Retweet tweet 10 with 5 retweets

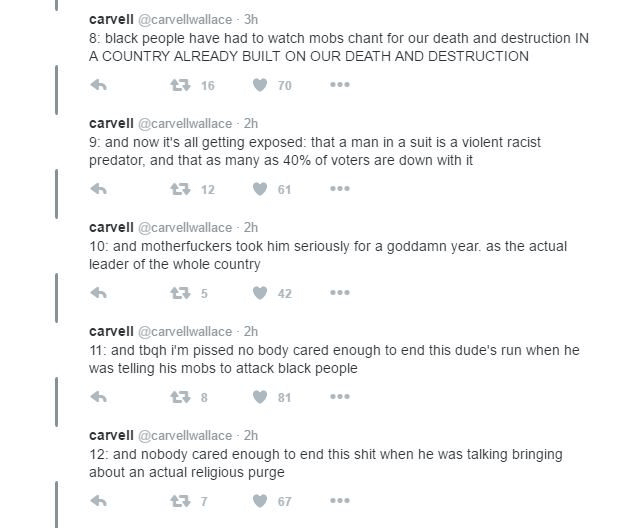[x=181, y=293]
